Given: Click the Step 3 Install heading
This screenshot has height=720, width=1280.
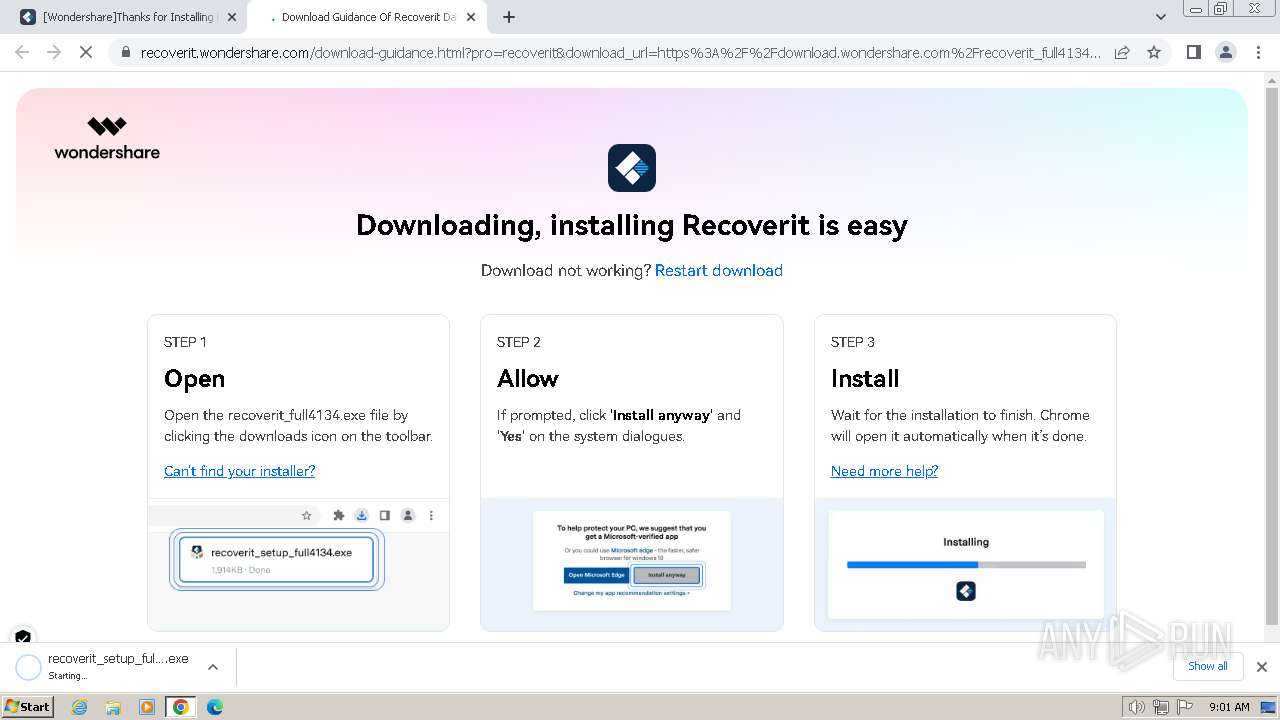Looking at the screenshot, I should tap(865, 379).
